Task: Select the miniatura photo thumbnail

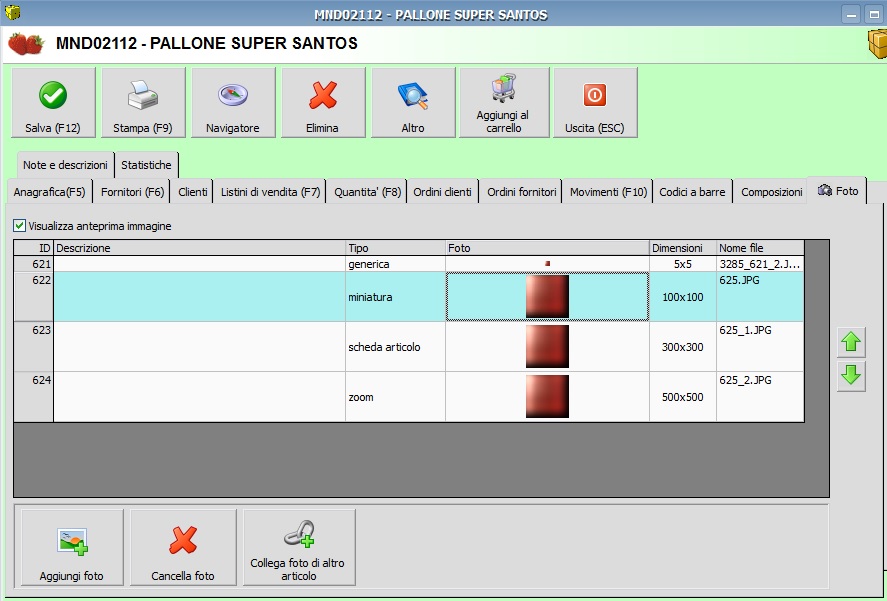Action: [x=547, y=297]
